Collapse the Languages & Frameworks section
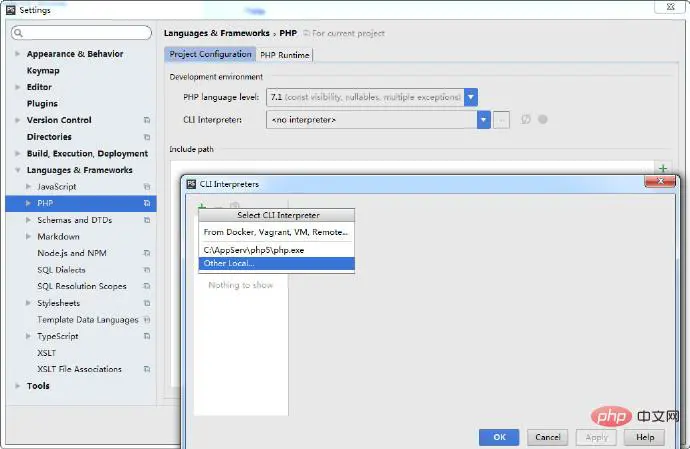This screenshot has width=690, height=449. (17, 170)
